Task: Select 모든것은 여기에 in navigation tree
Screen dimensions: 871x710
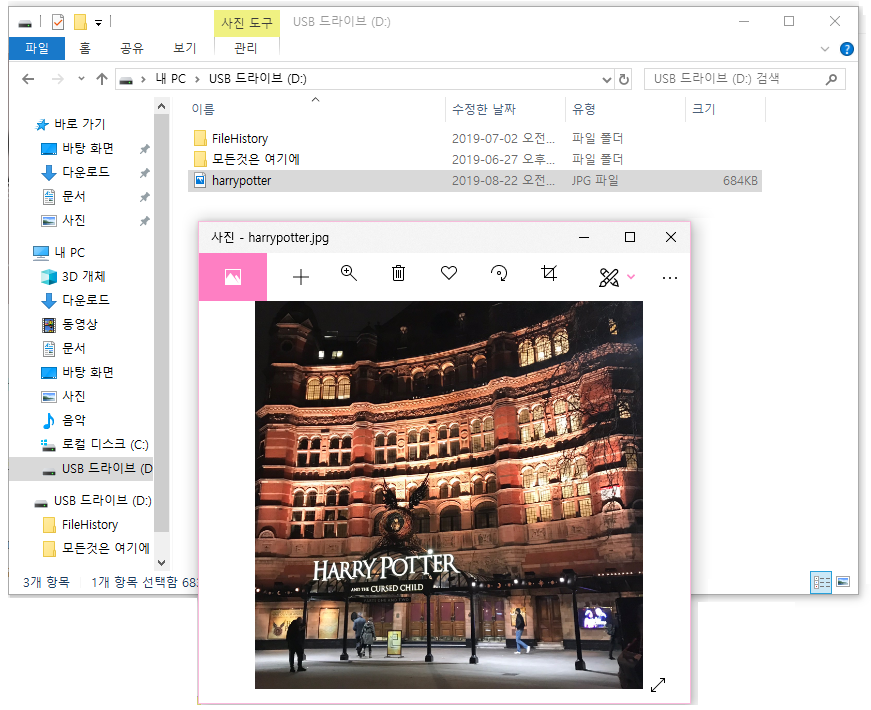Action: [106, 548]
